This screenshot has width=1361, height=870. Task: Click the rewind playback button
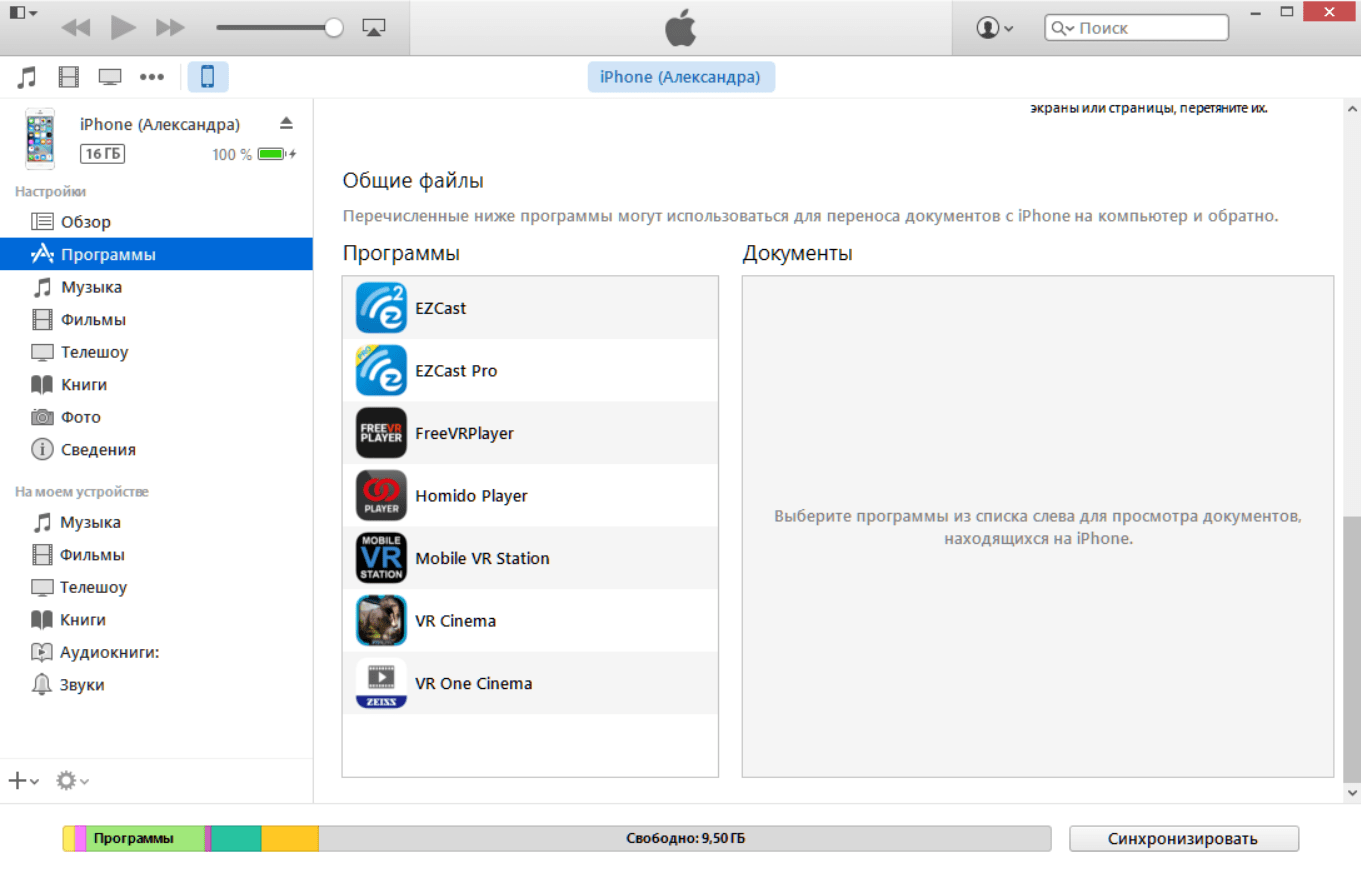(x=76, y=28)
